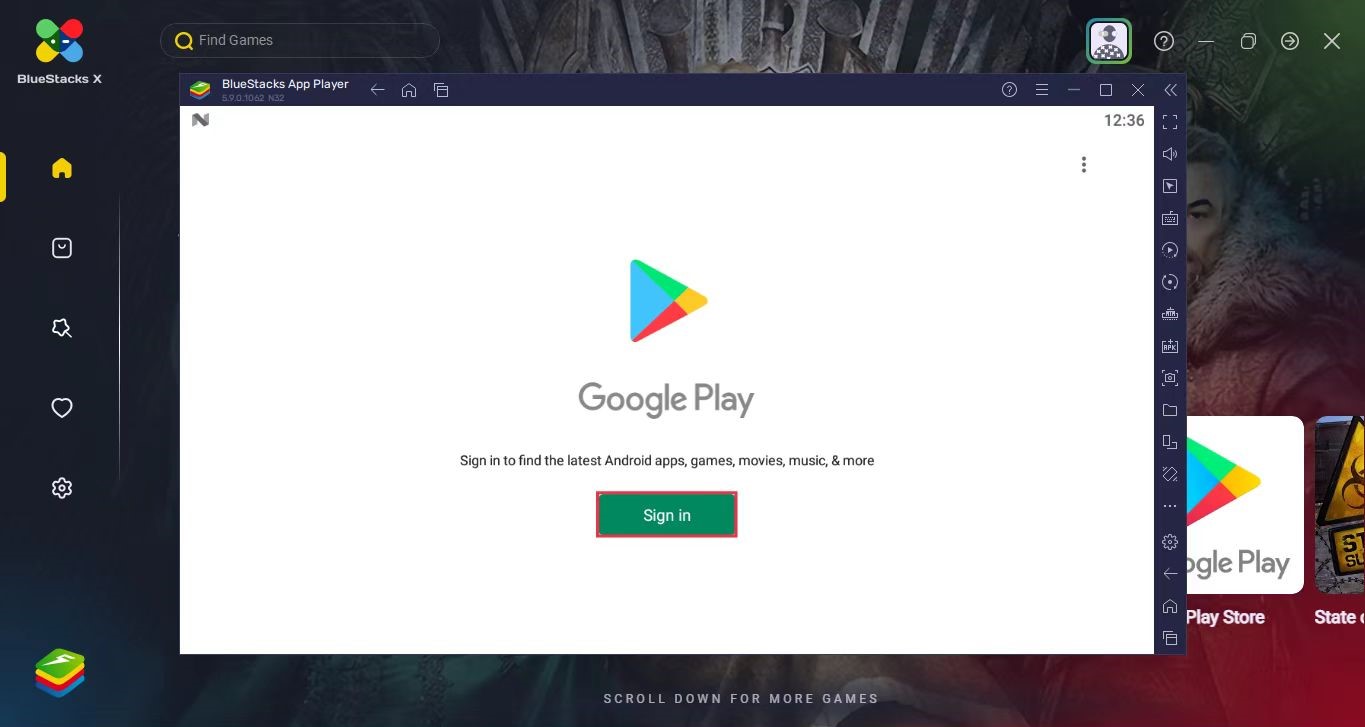Click the Google Play logo triangle
The height and width of the screenshot is (727, 1365).
pyautogui.click(x=668, y=301)
